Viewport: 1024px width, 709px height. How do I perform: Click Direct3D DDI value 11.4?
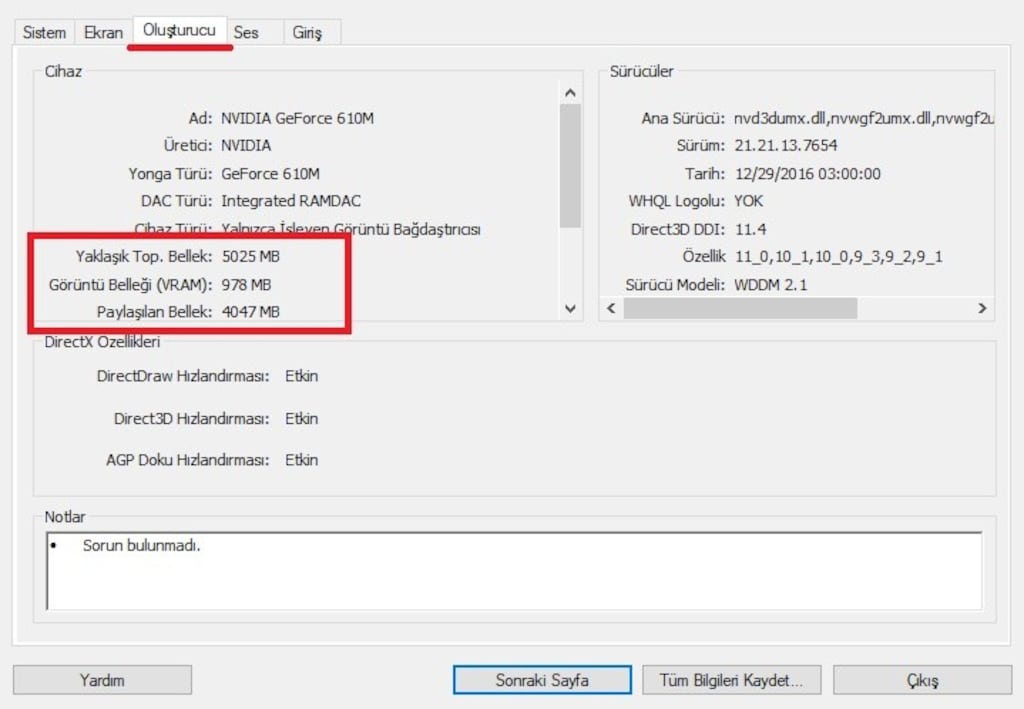[750, 229]
